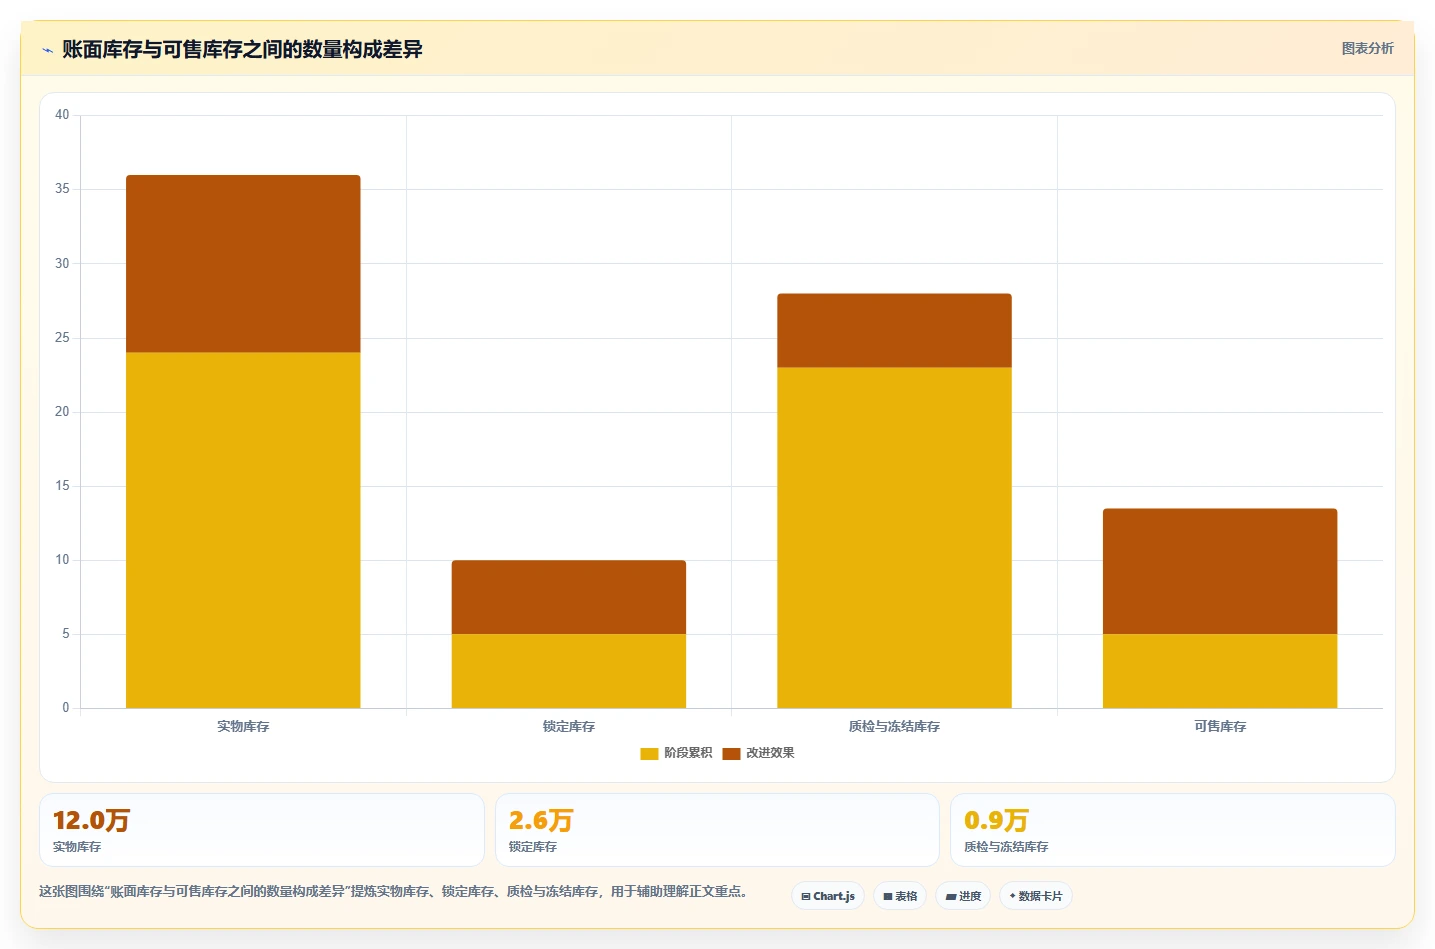Click the 质检与冻结库存 axis label
Image resolution: width=1435 pixels, height=949 pixels.
click(894, 726)
